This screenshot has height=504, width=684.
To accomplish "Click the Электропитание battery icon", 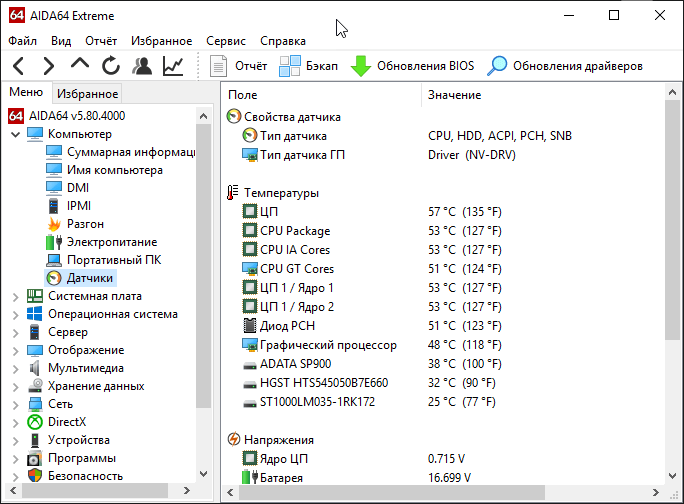I will tap(54, 242).
